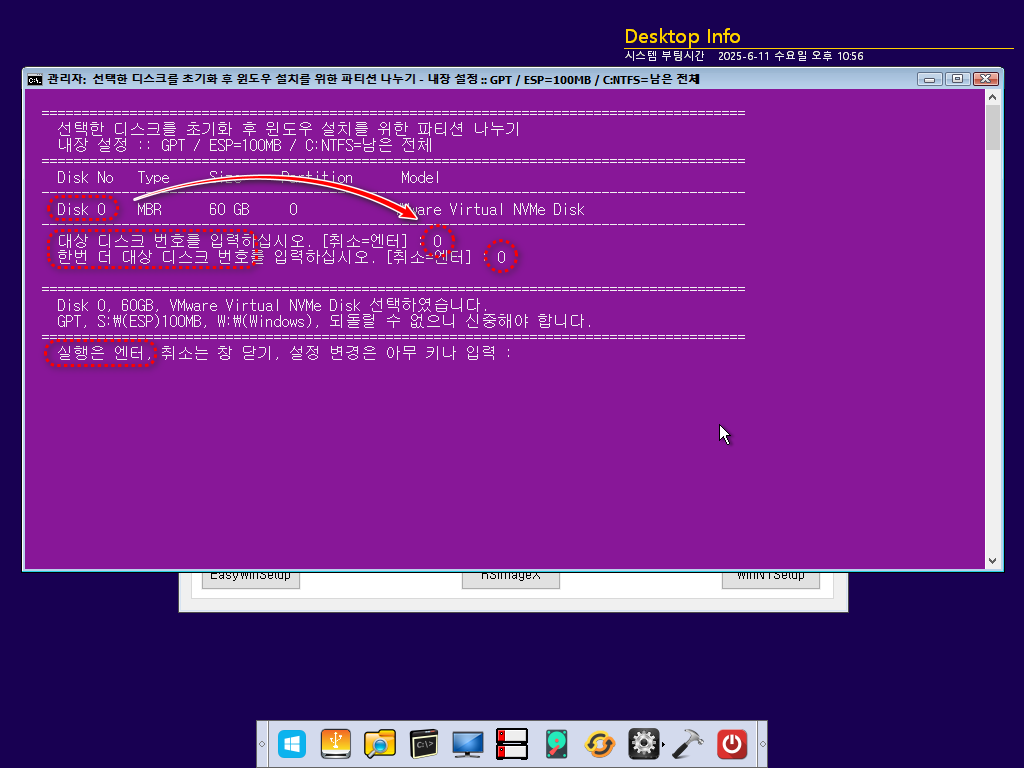
Task: Click the console vertical scrollbar thumb
Action: (x=993, y=127)
